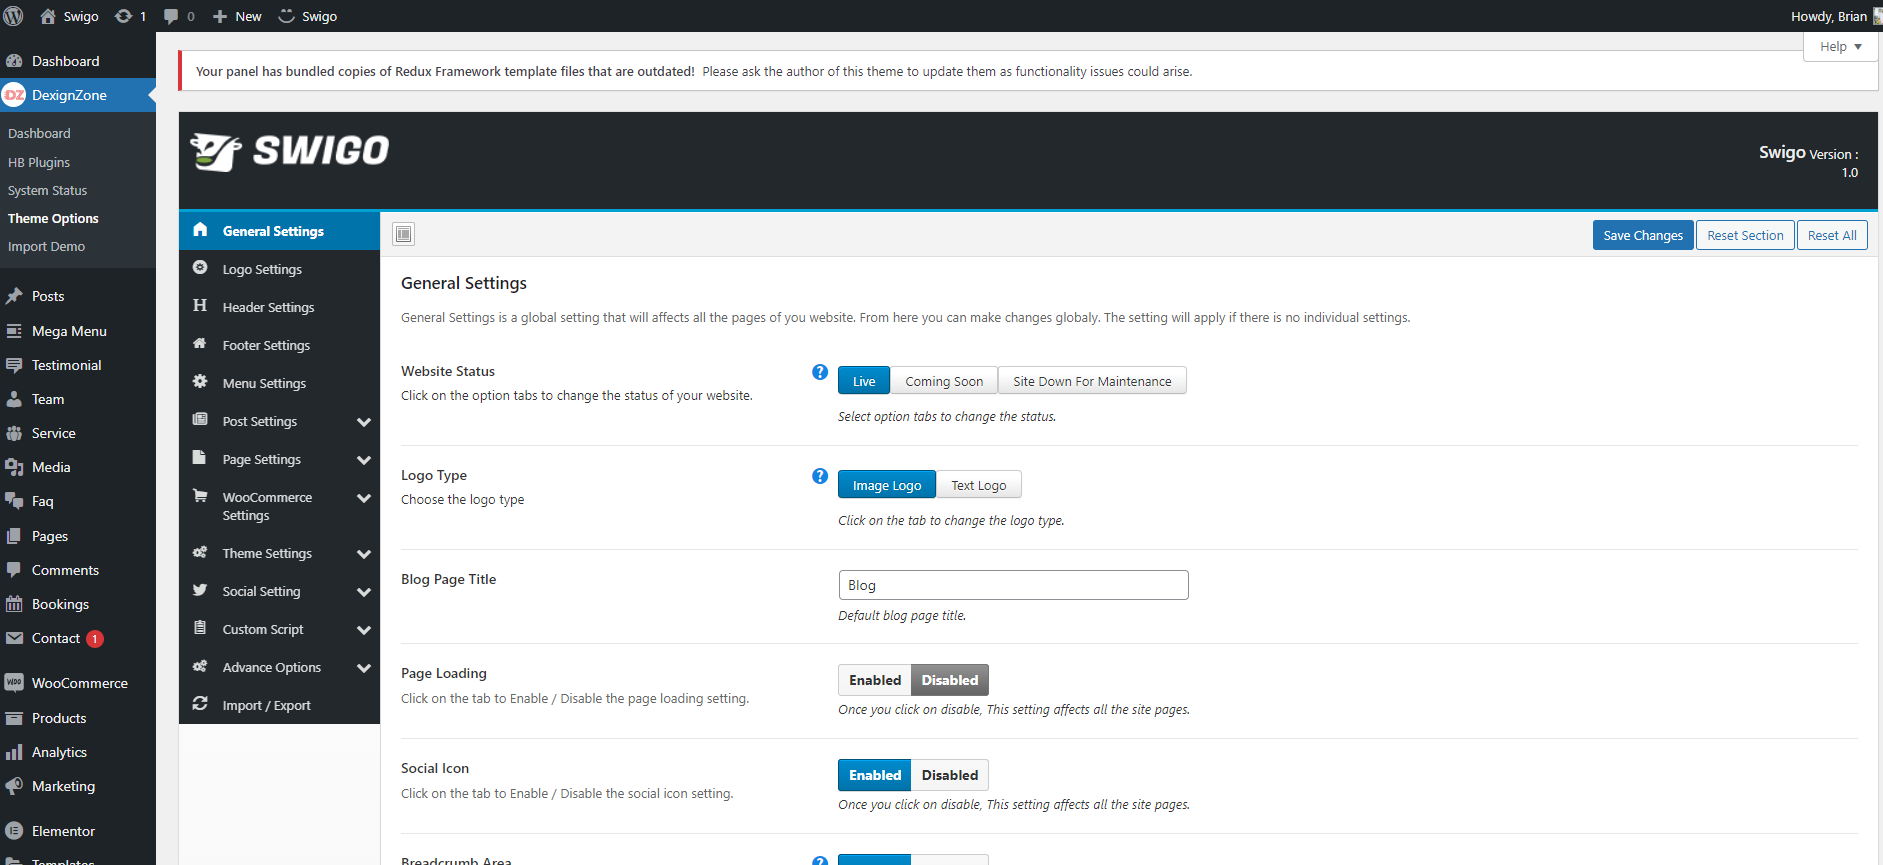
Task: Click the Reset Section button
Action: (1744, 235)
